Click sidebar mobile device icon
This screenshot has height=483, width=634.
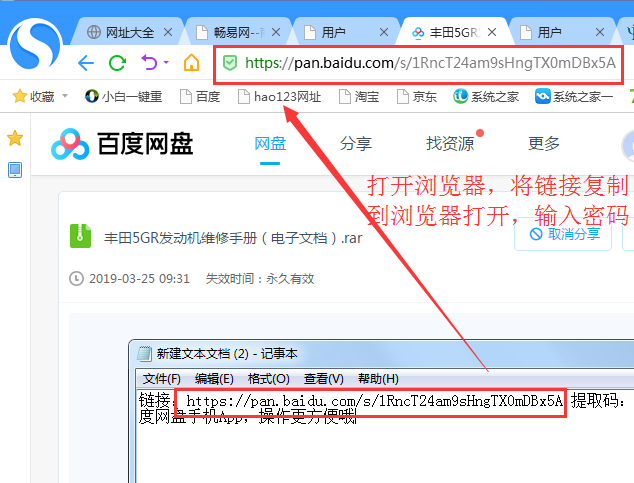coord(15,170)
